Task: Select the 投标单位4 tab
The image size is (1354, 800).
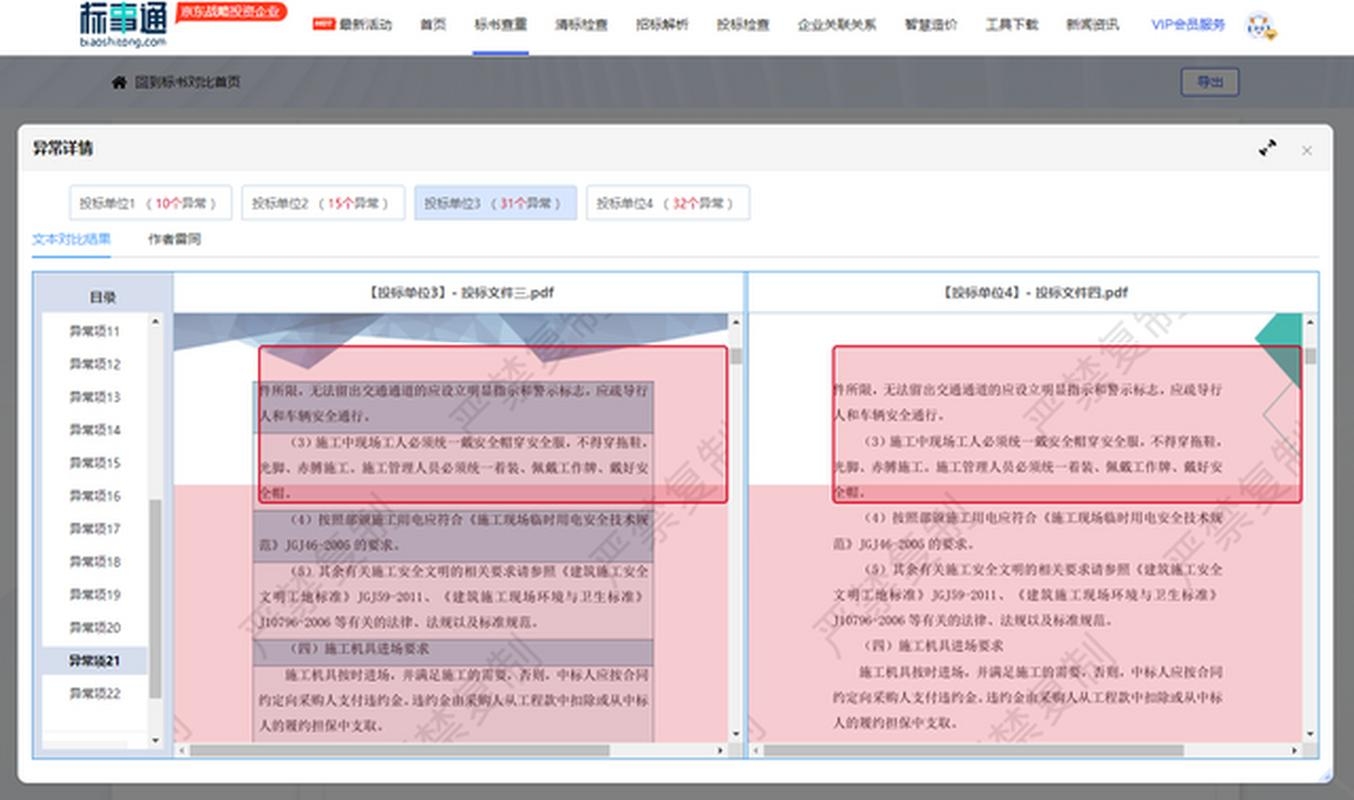Action: click(666, 203)
